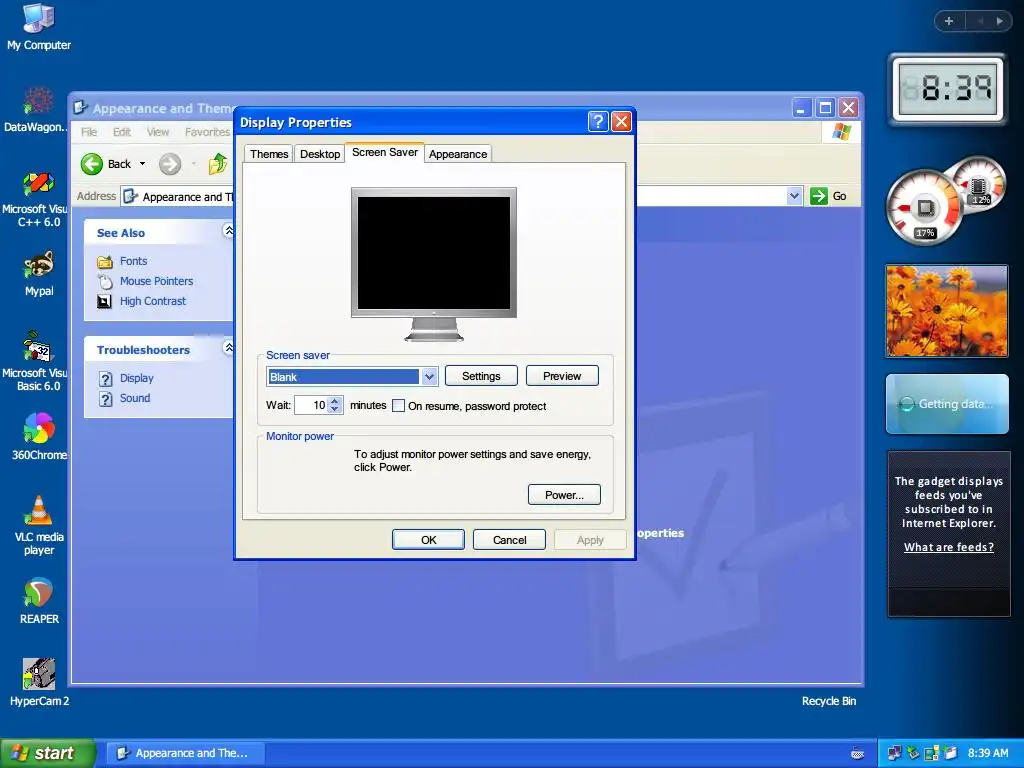Open the address bar dropdown arrow

click(x=794, y=196)
